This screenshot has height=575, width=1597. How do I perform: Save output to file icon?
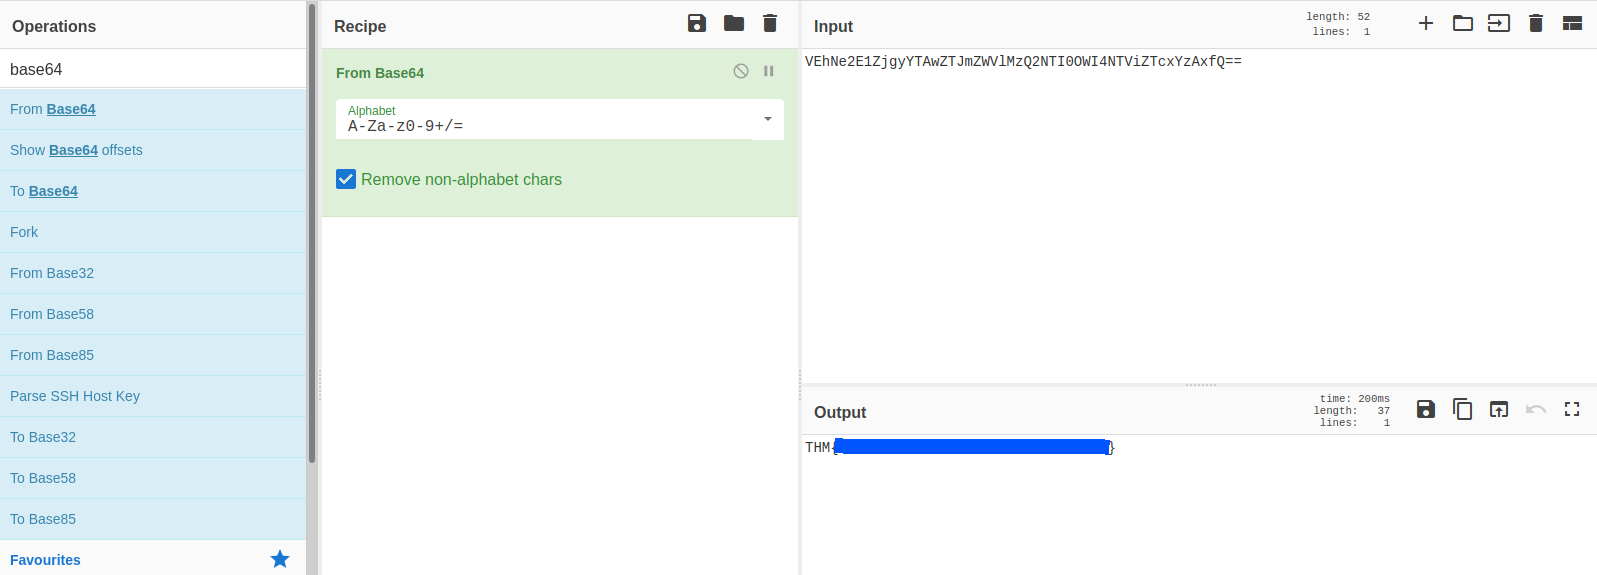pyautogui.click(x=1426, y=409)
